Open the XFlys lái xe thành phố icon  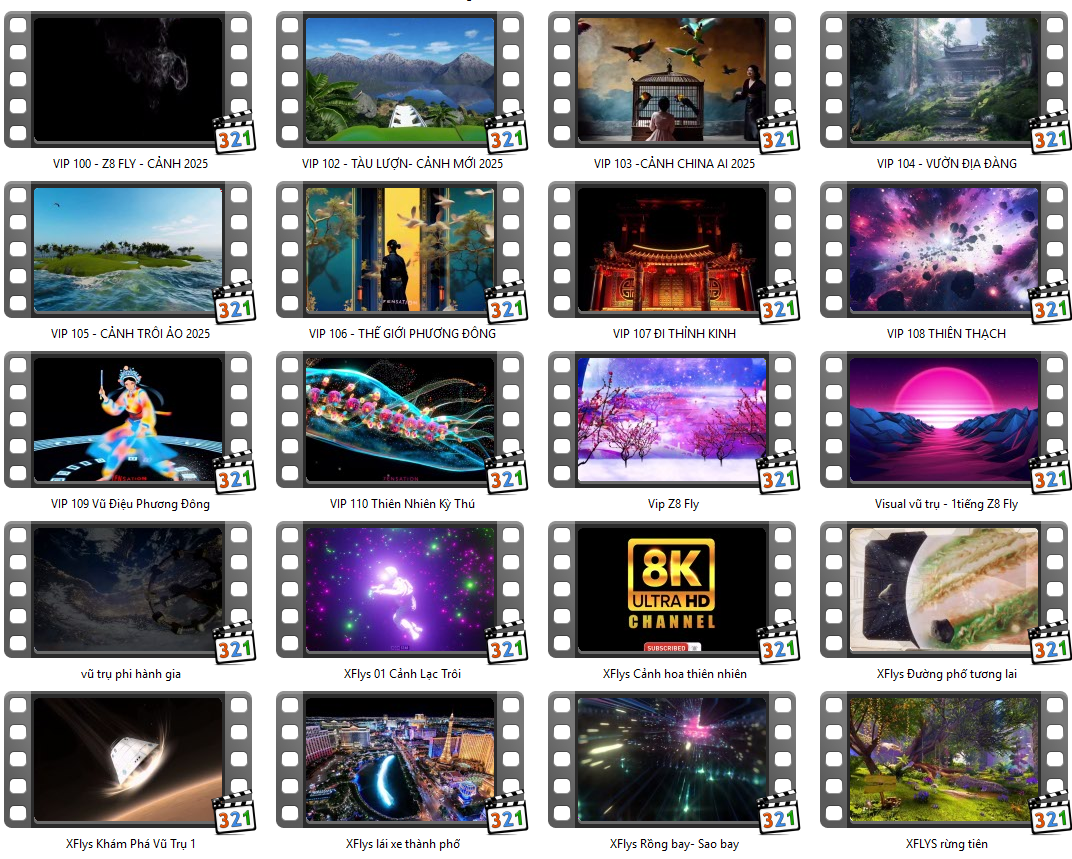point(400,761)
